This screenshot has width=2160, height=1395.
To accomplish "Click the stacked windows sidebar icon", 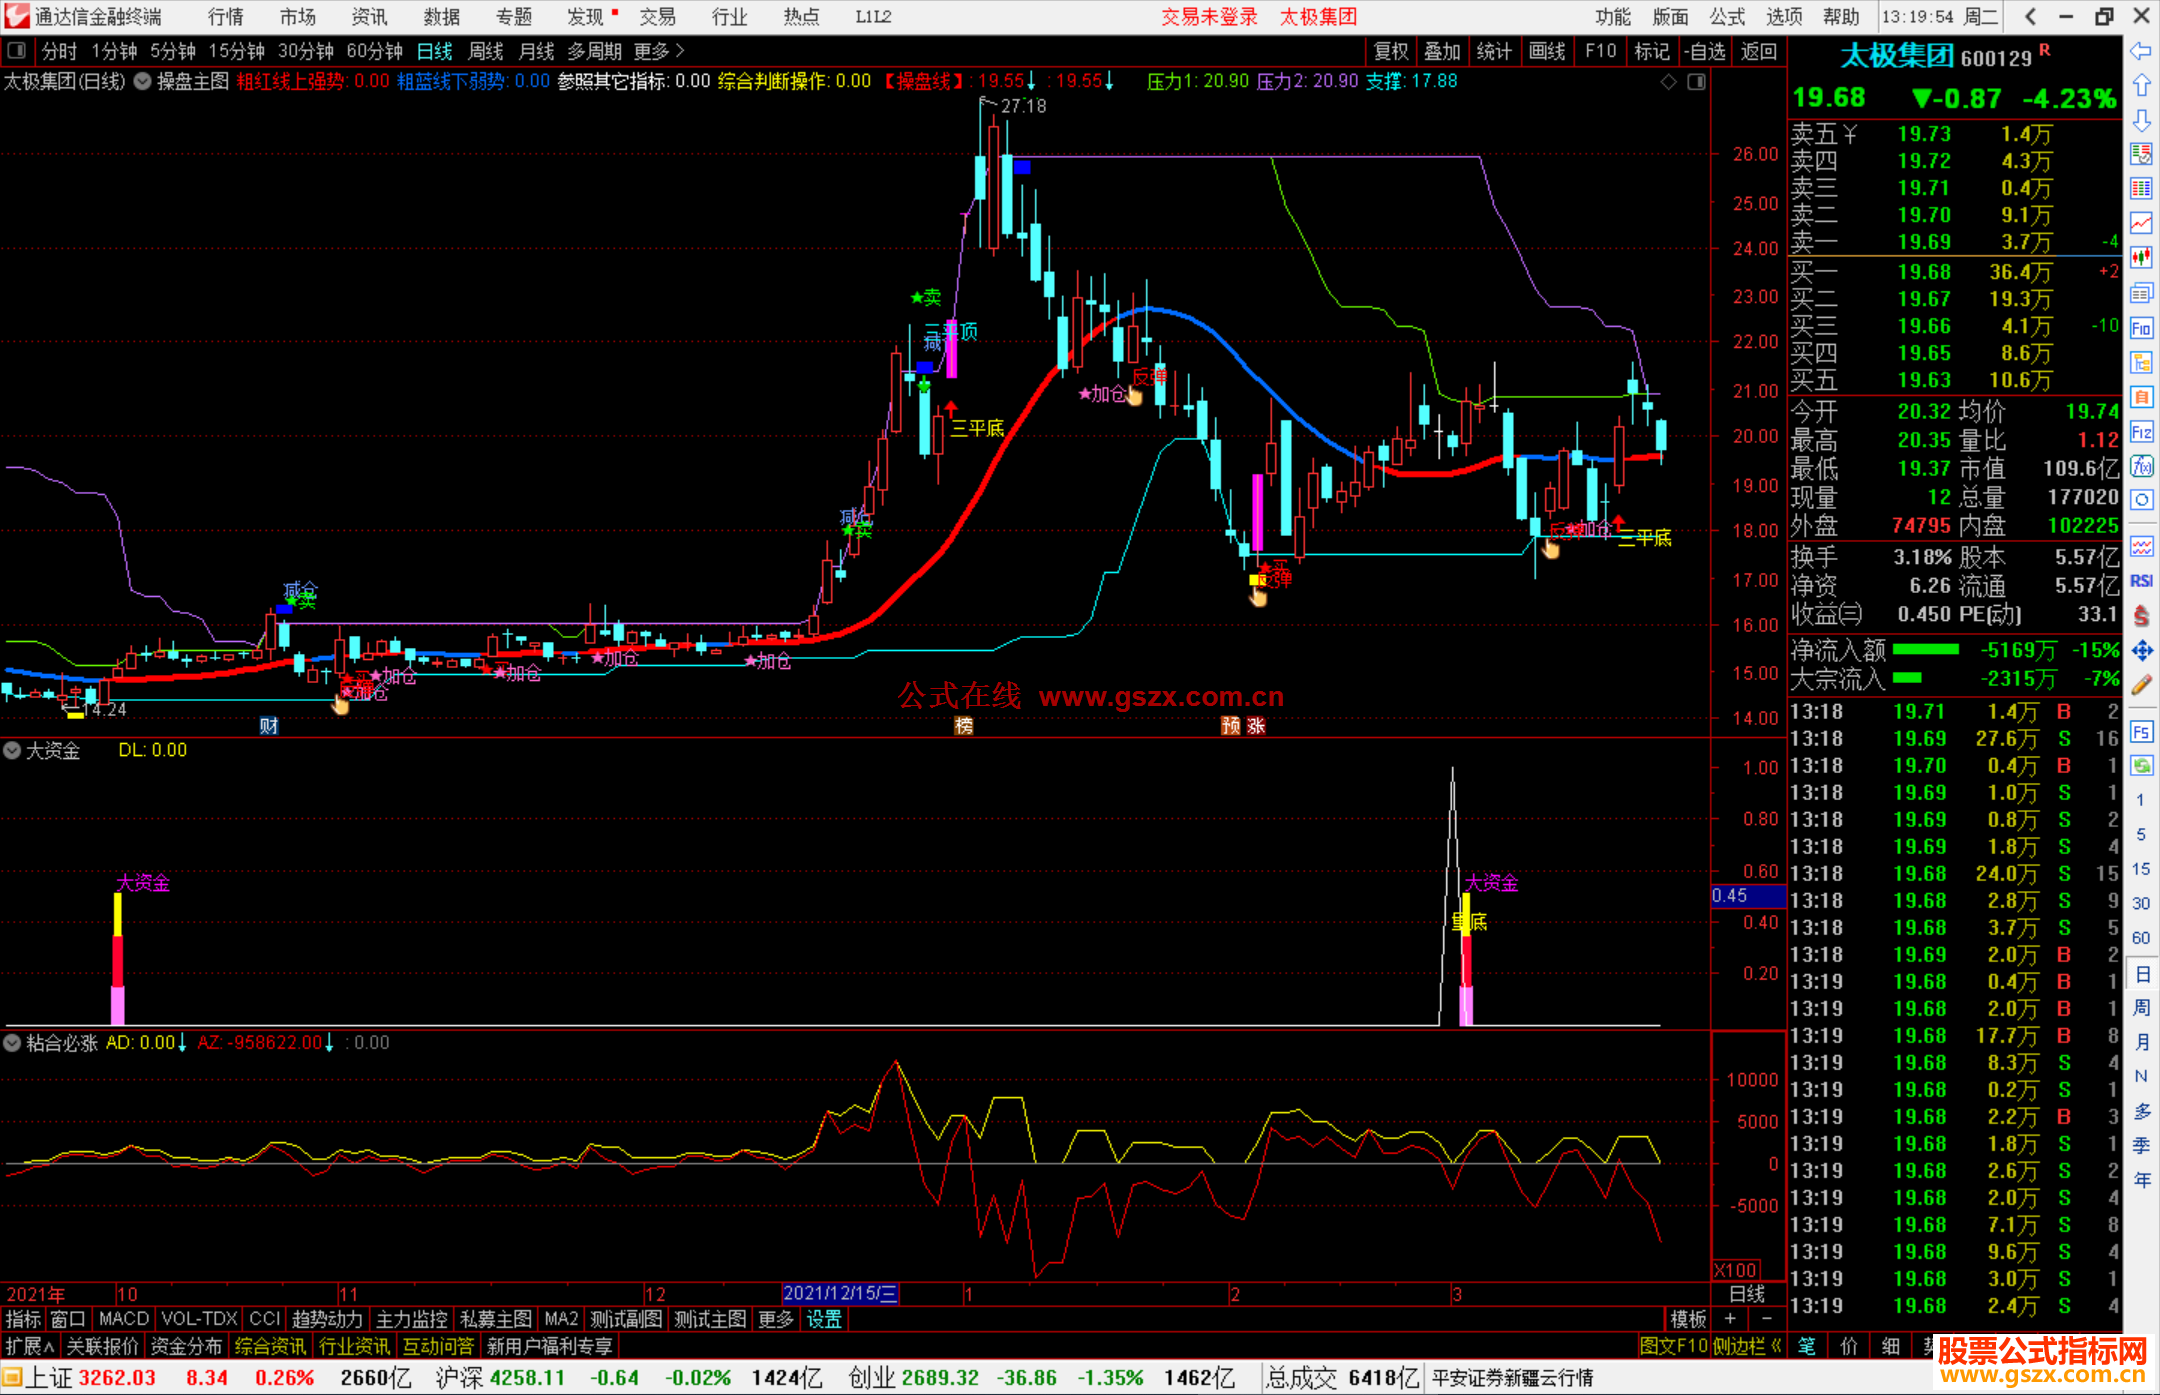I will pyautogui.click(x=2141, y=293).
